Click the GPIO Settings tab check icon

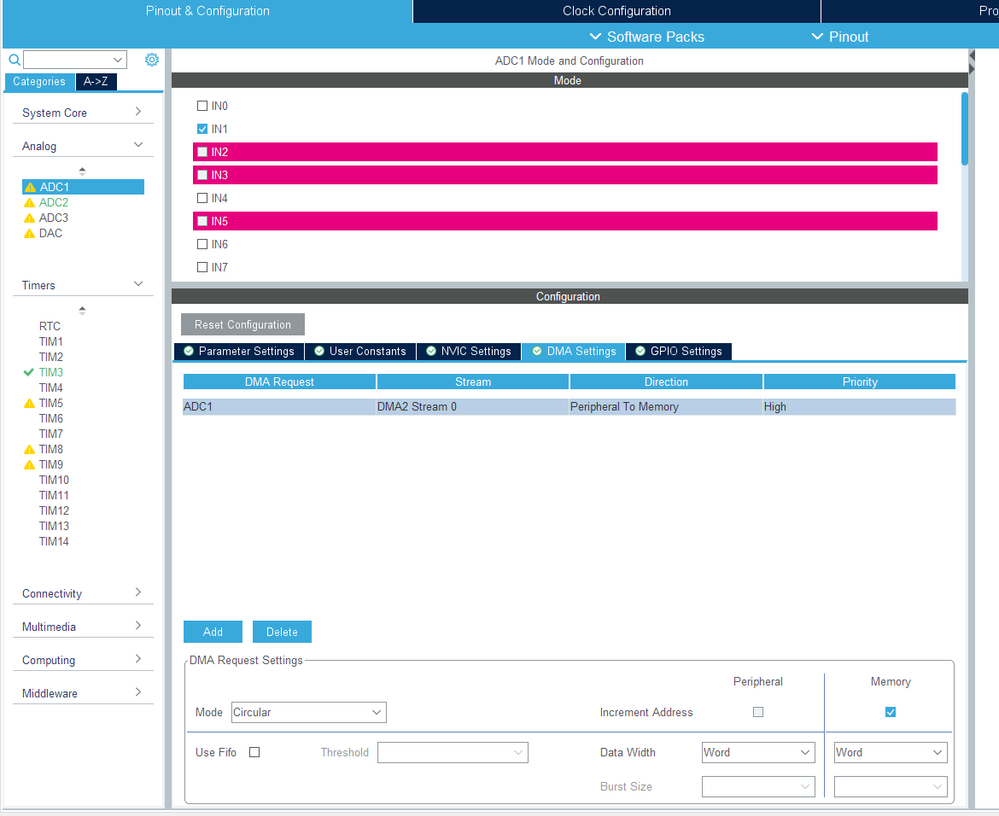[640, 351]
